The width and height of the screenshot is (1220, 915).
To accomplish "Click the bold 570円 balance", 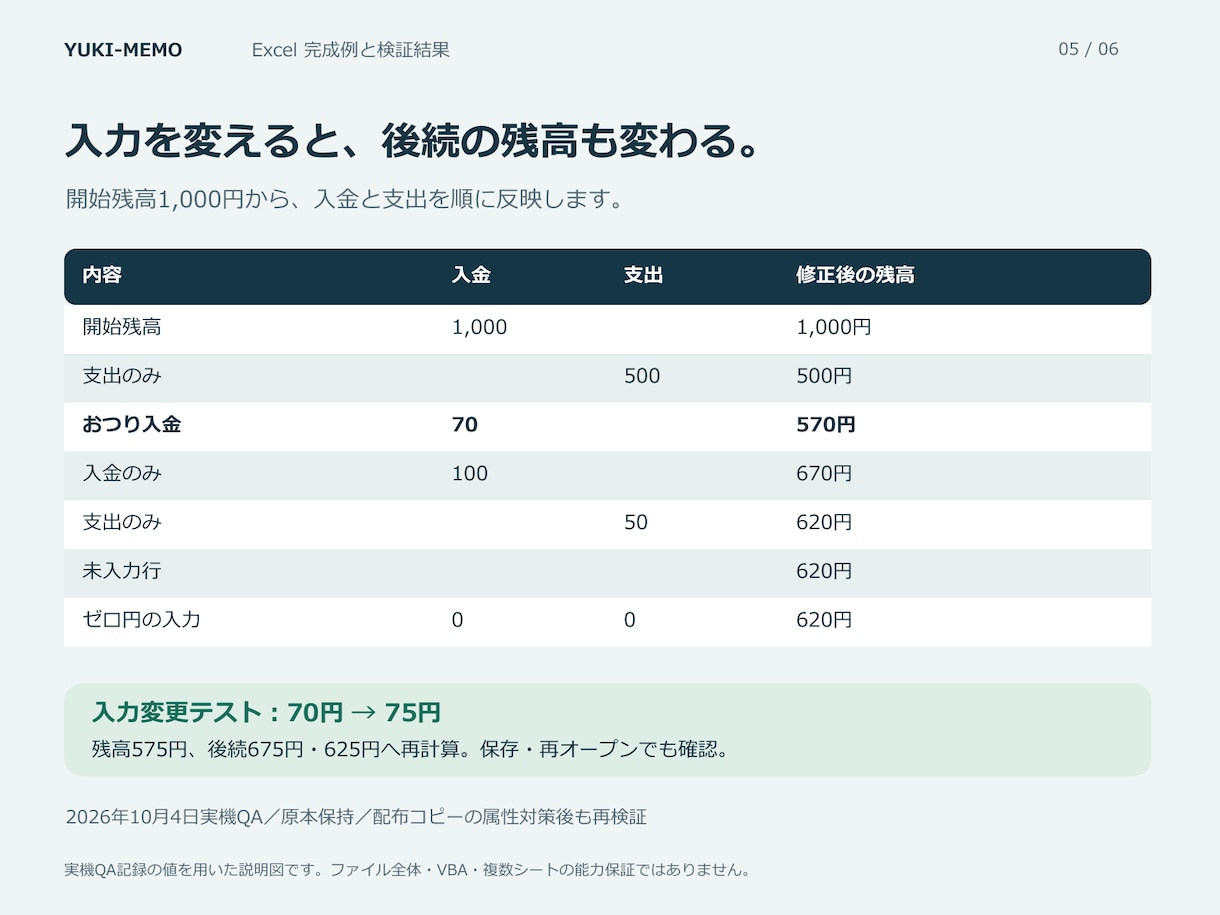I will [826, 425].
